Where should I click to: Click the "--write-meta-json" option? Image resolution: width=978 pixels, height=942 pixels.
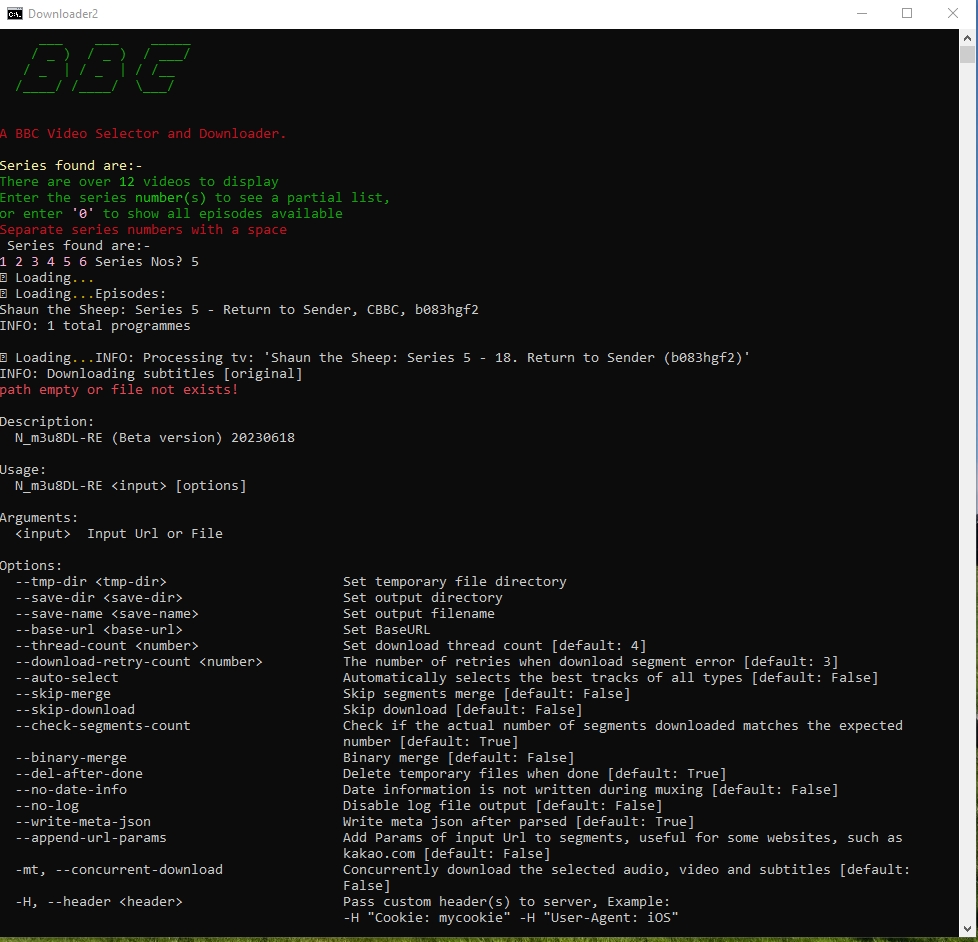83,822
